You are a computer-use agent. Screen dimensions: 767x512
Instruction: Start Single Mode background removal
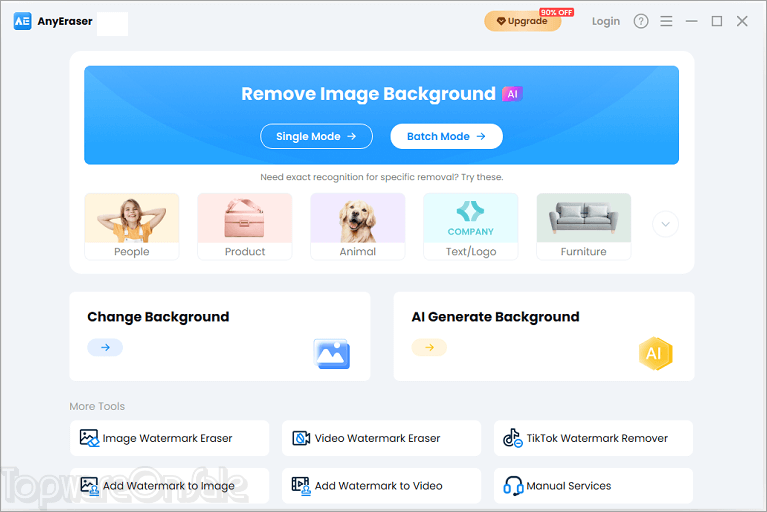click(316, 136)
